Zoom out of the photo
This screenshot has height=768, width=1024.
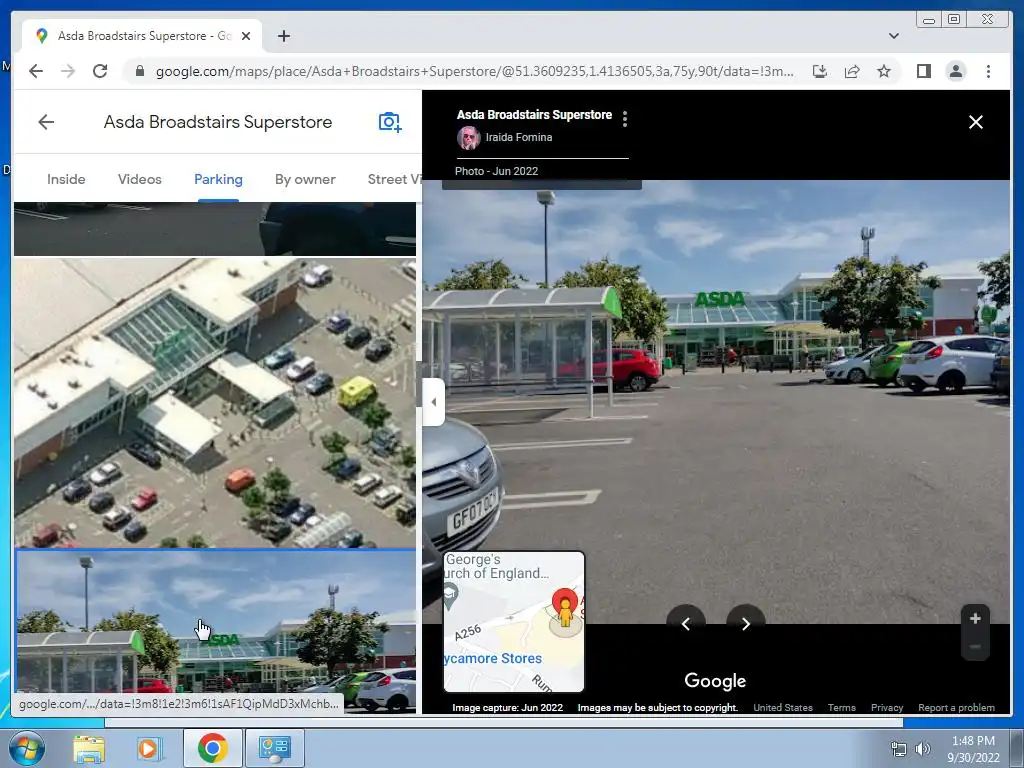(x=975, y=647)
